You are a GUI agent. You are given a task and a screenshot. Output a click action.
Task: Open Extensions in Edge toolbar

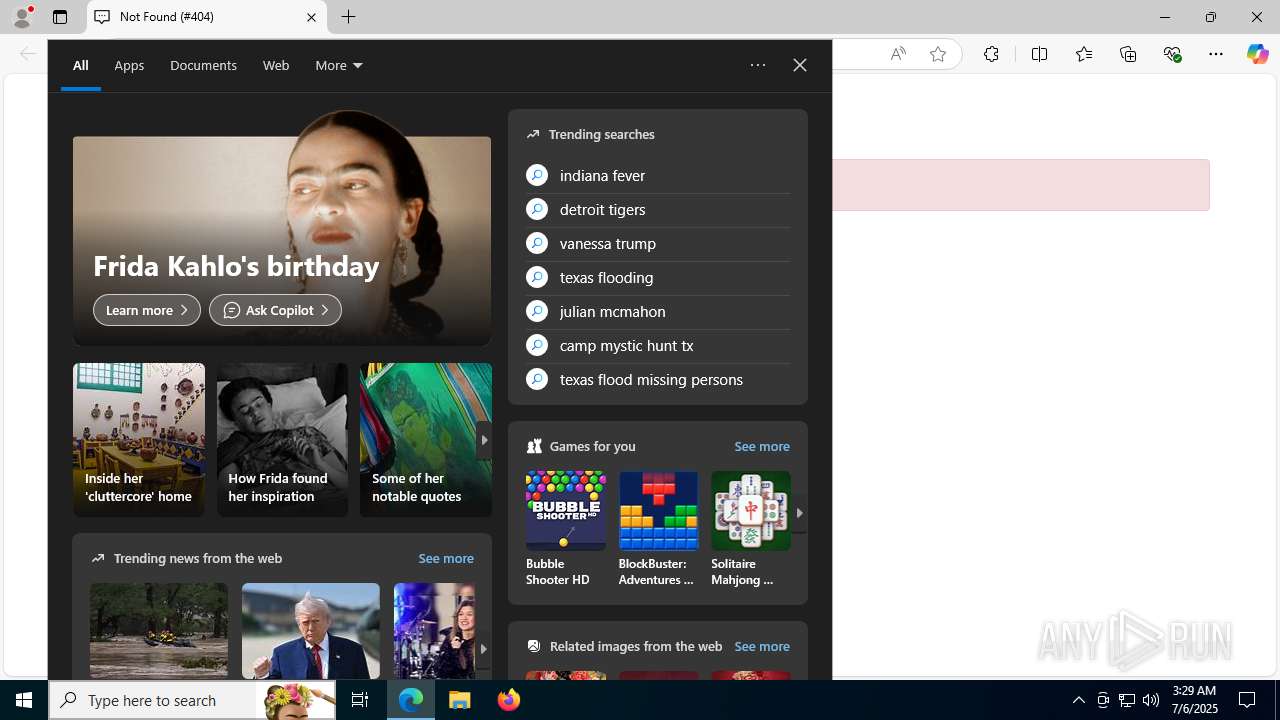click(x=991, y=54)
